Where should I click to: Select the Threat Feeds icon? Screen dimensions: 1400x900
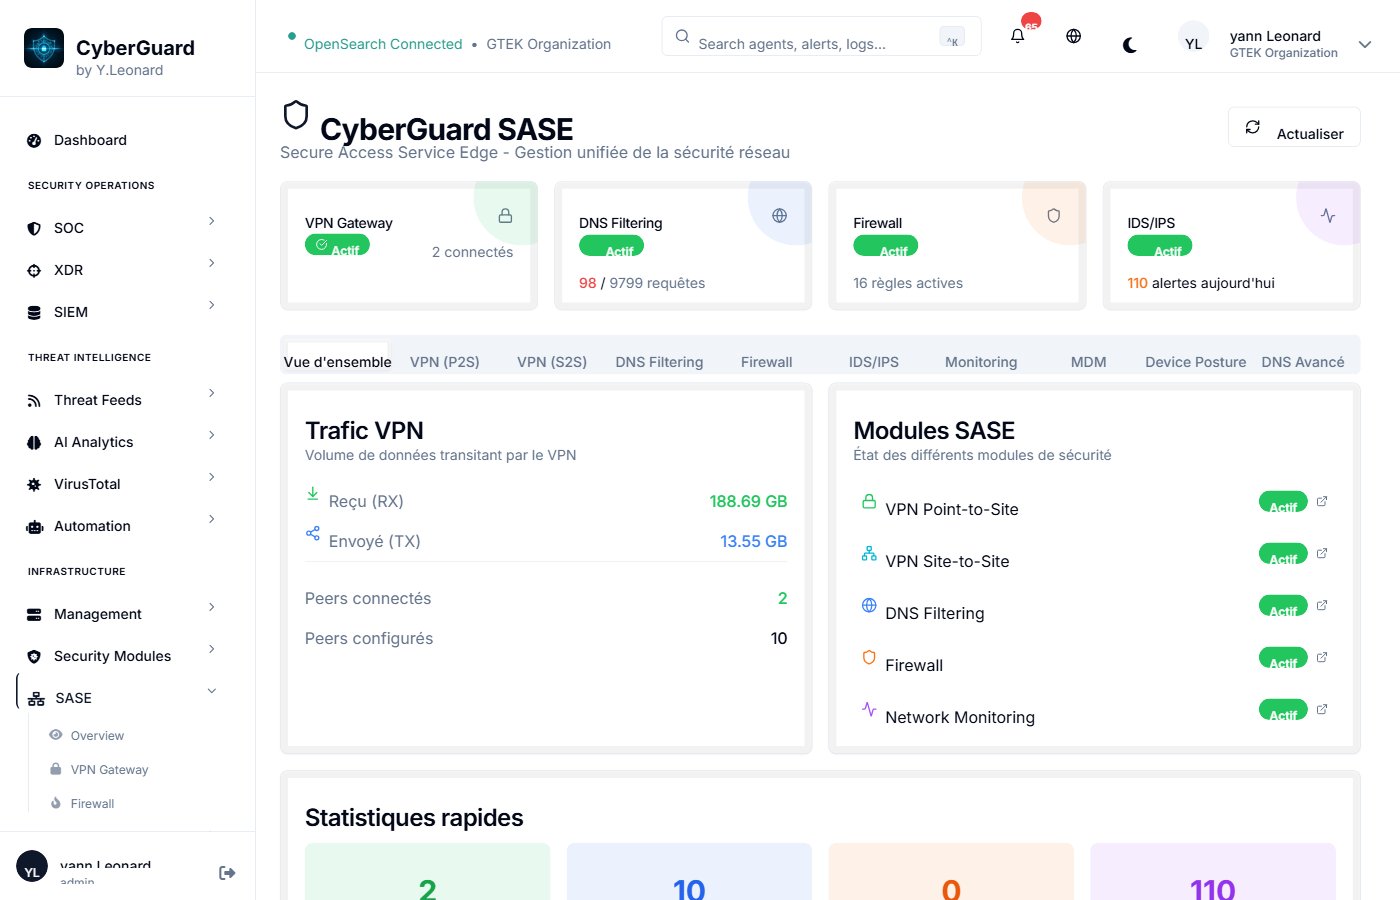34,399
